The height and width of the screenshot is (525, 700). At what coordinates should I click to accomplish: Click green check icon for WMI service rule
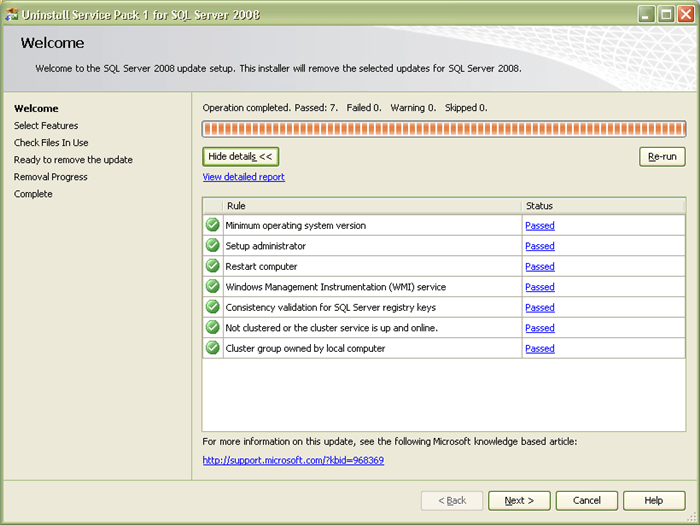tap(212, 286)
